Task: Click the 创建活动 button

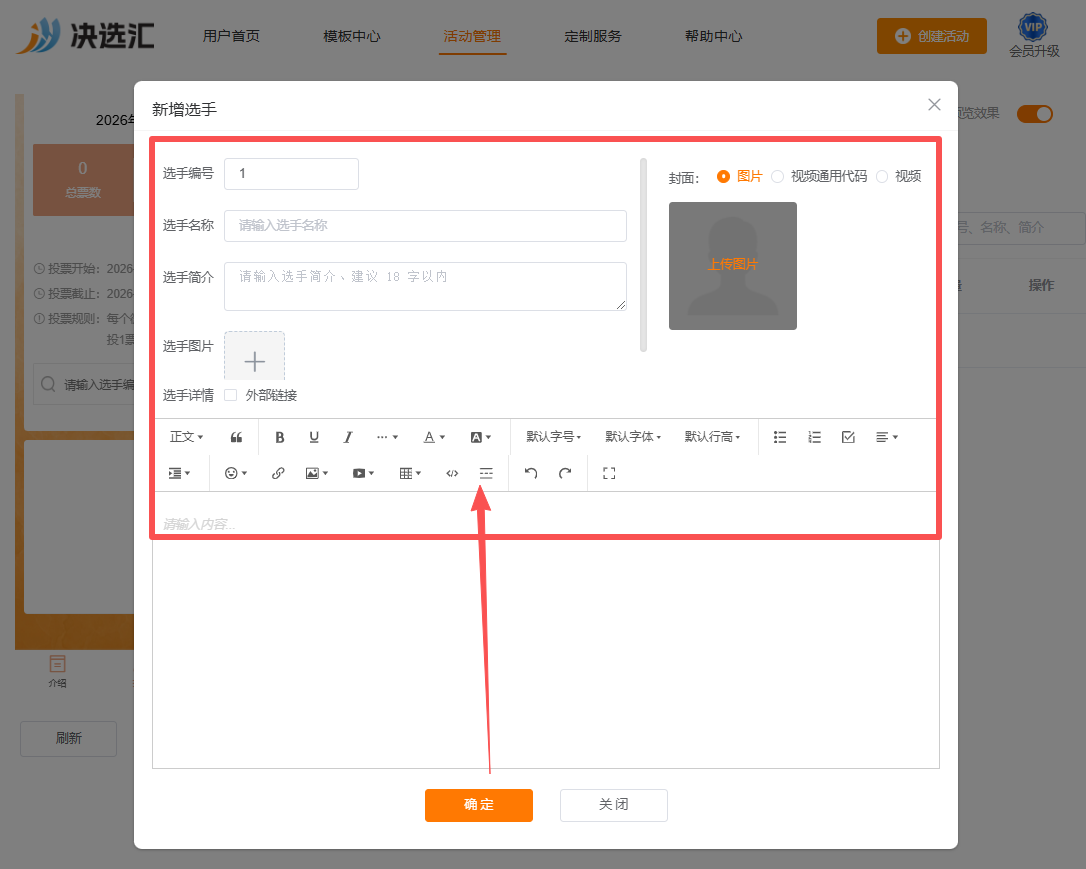Action: [x=932, y=36]
